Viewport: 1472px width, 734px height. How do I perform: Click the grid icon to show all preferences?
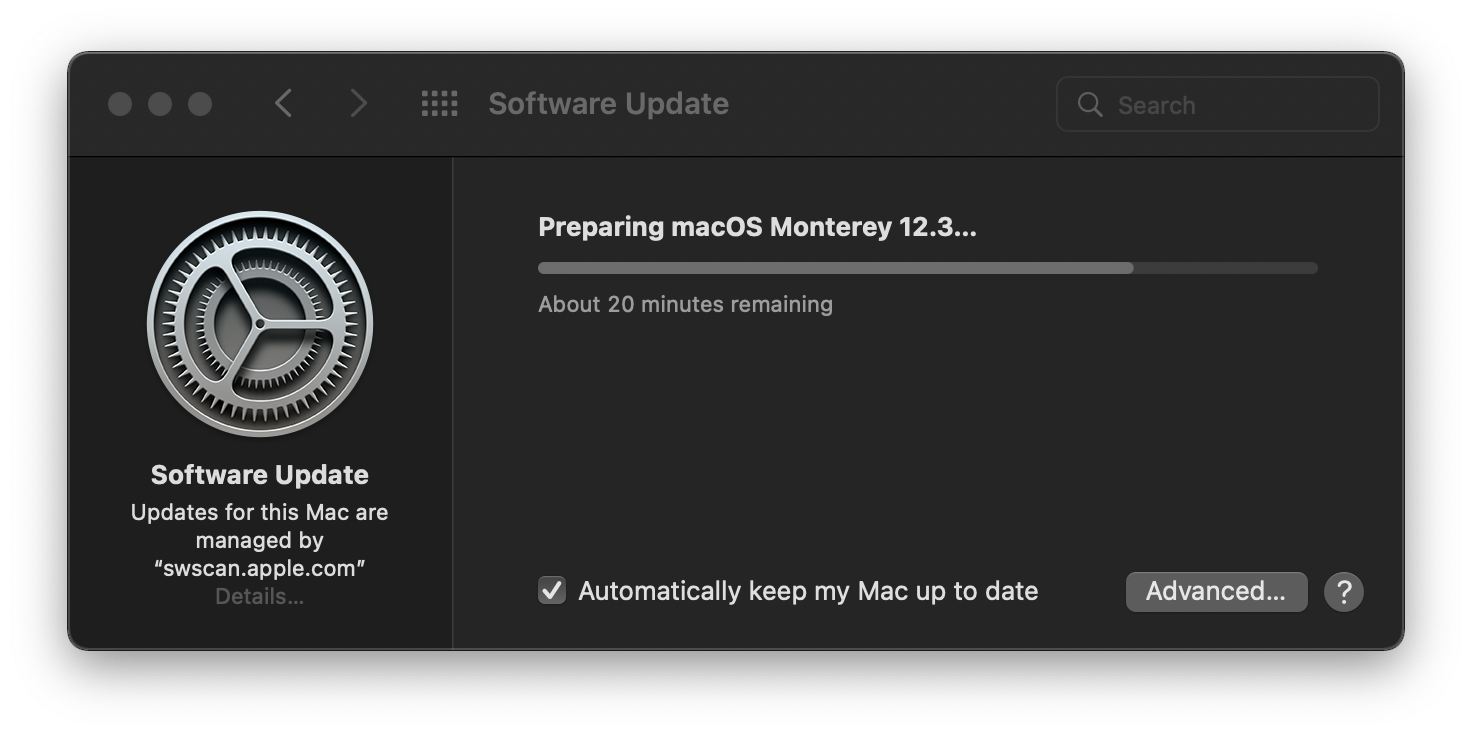click(438, 103)
